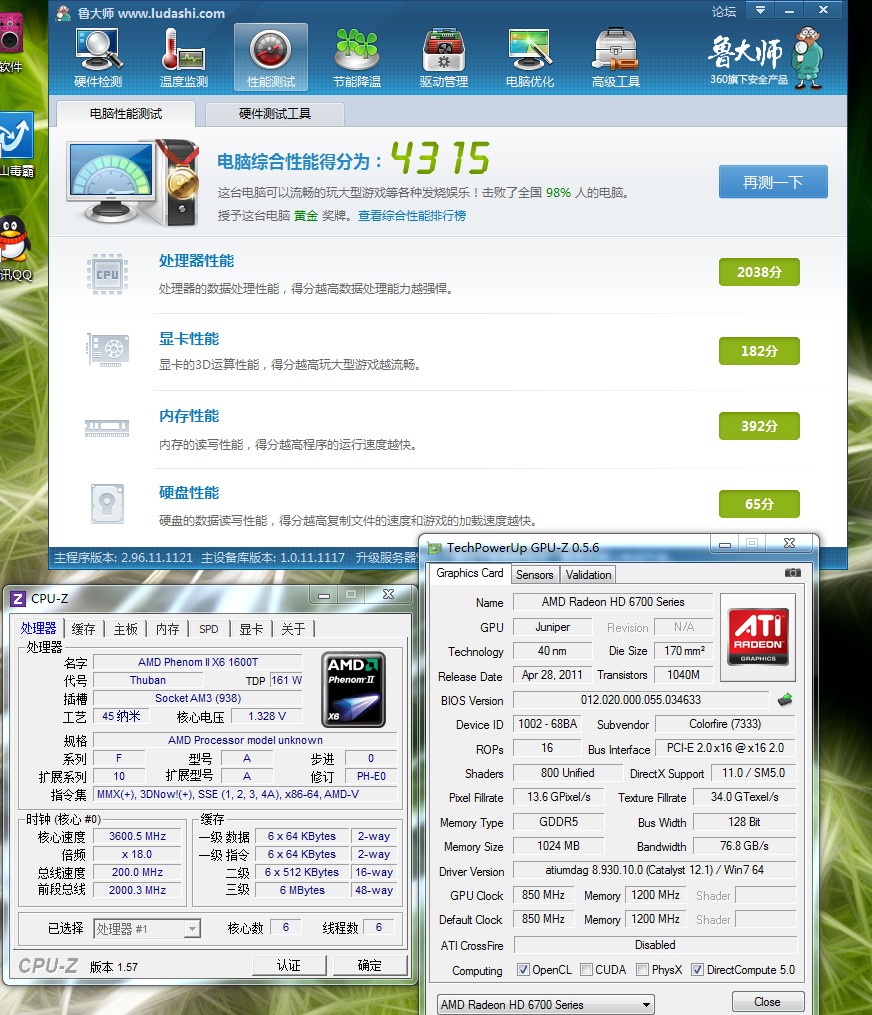Open the 论坛 forum link
872x1015 pixels.
(x=724, y=12)
